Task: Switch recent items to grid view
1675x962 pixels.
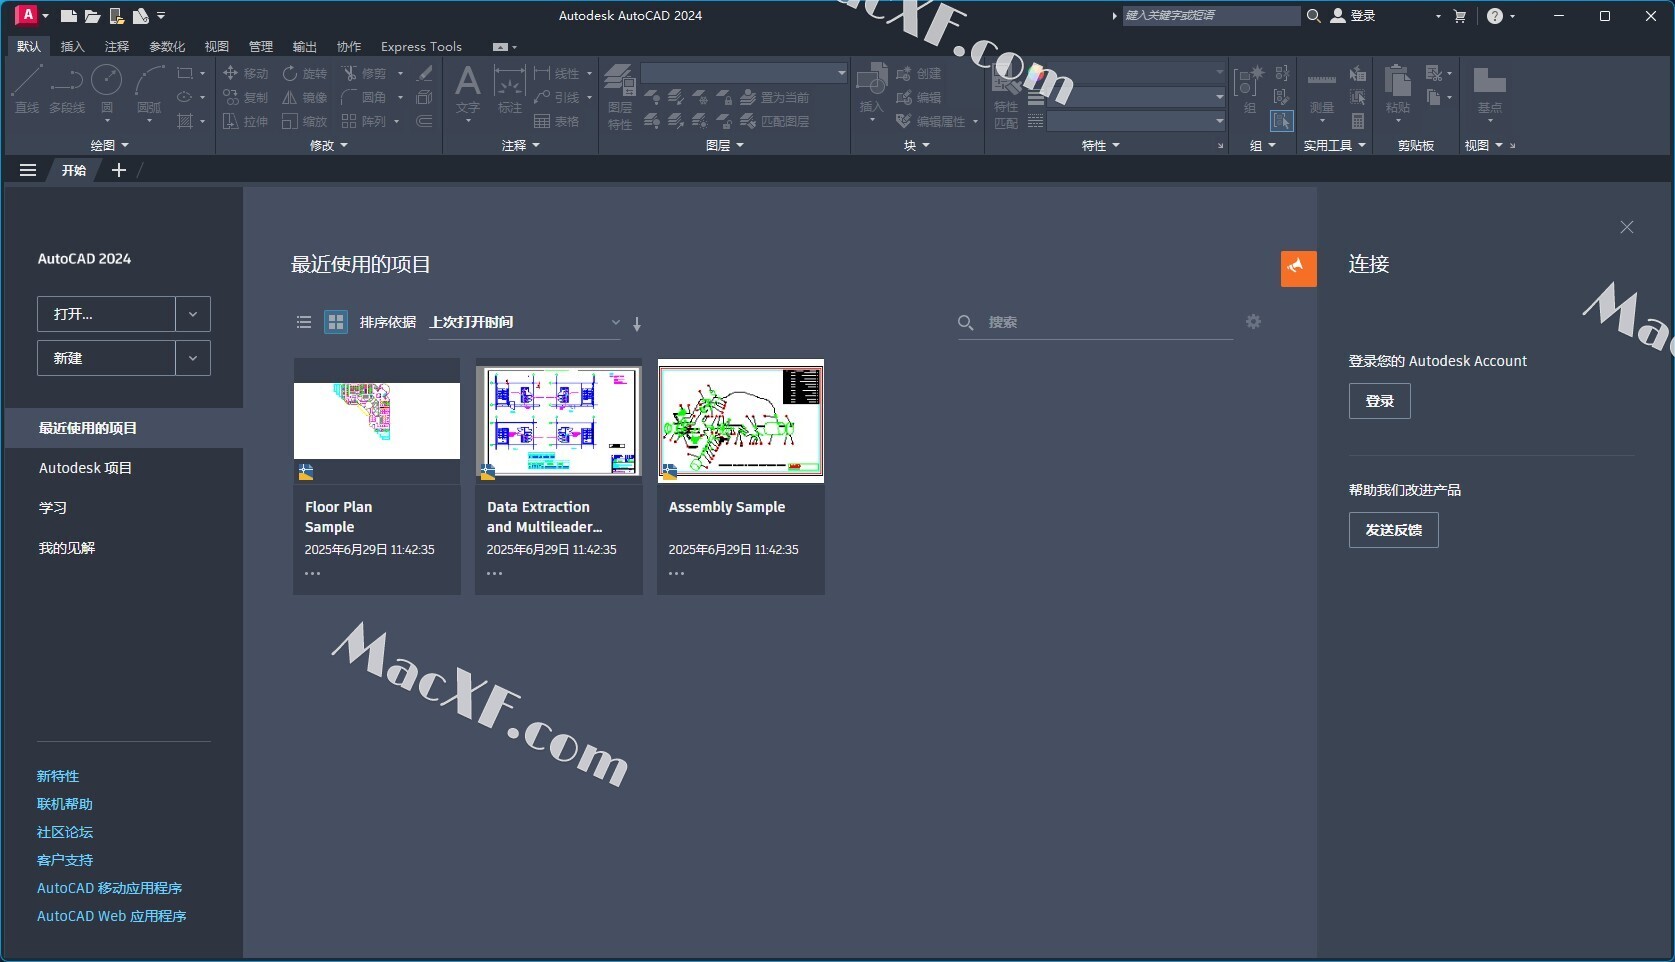Action: coord(336,322)
